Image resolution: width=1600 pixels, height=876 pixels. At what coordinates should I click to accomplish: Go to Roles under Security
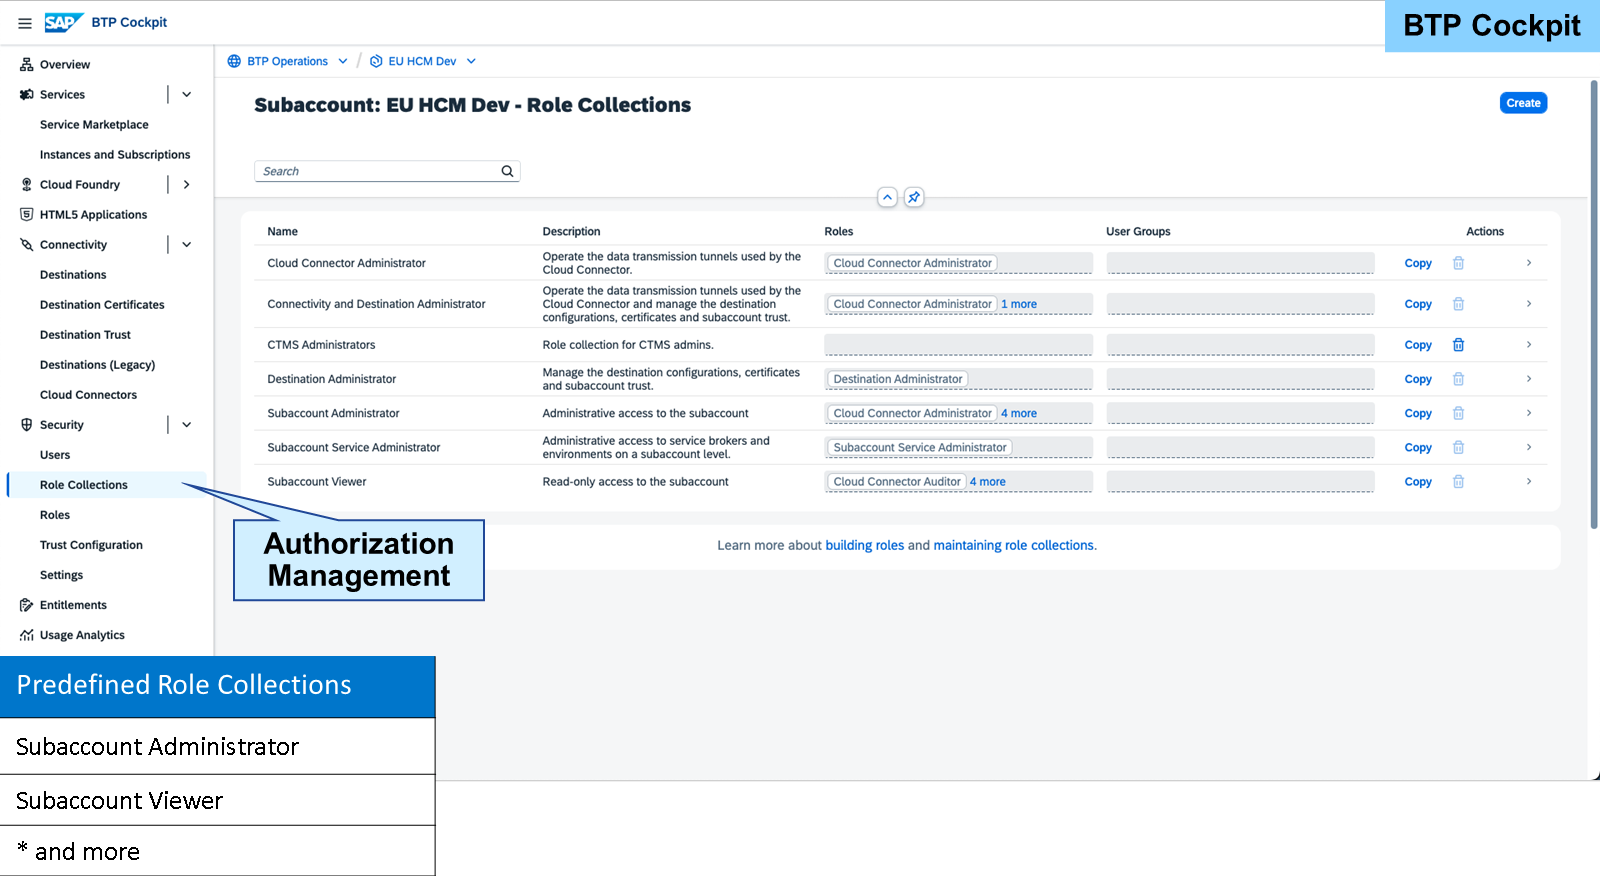(x=55, y=515)
